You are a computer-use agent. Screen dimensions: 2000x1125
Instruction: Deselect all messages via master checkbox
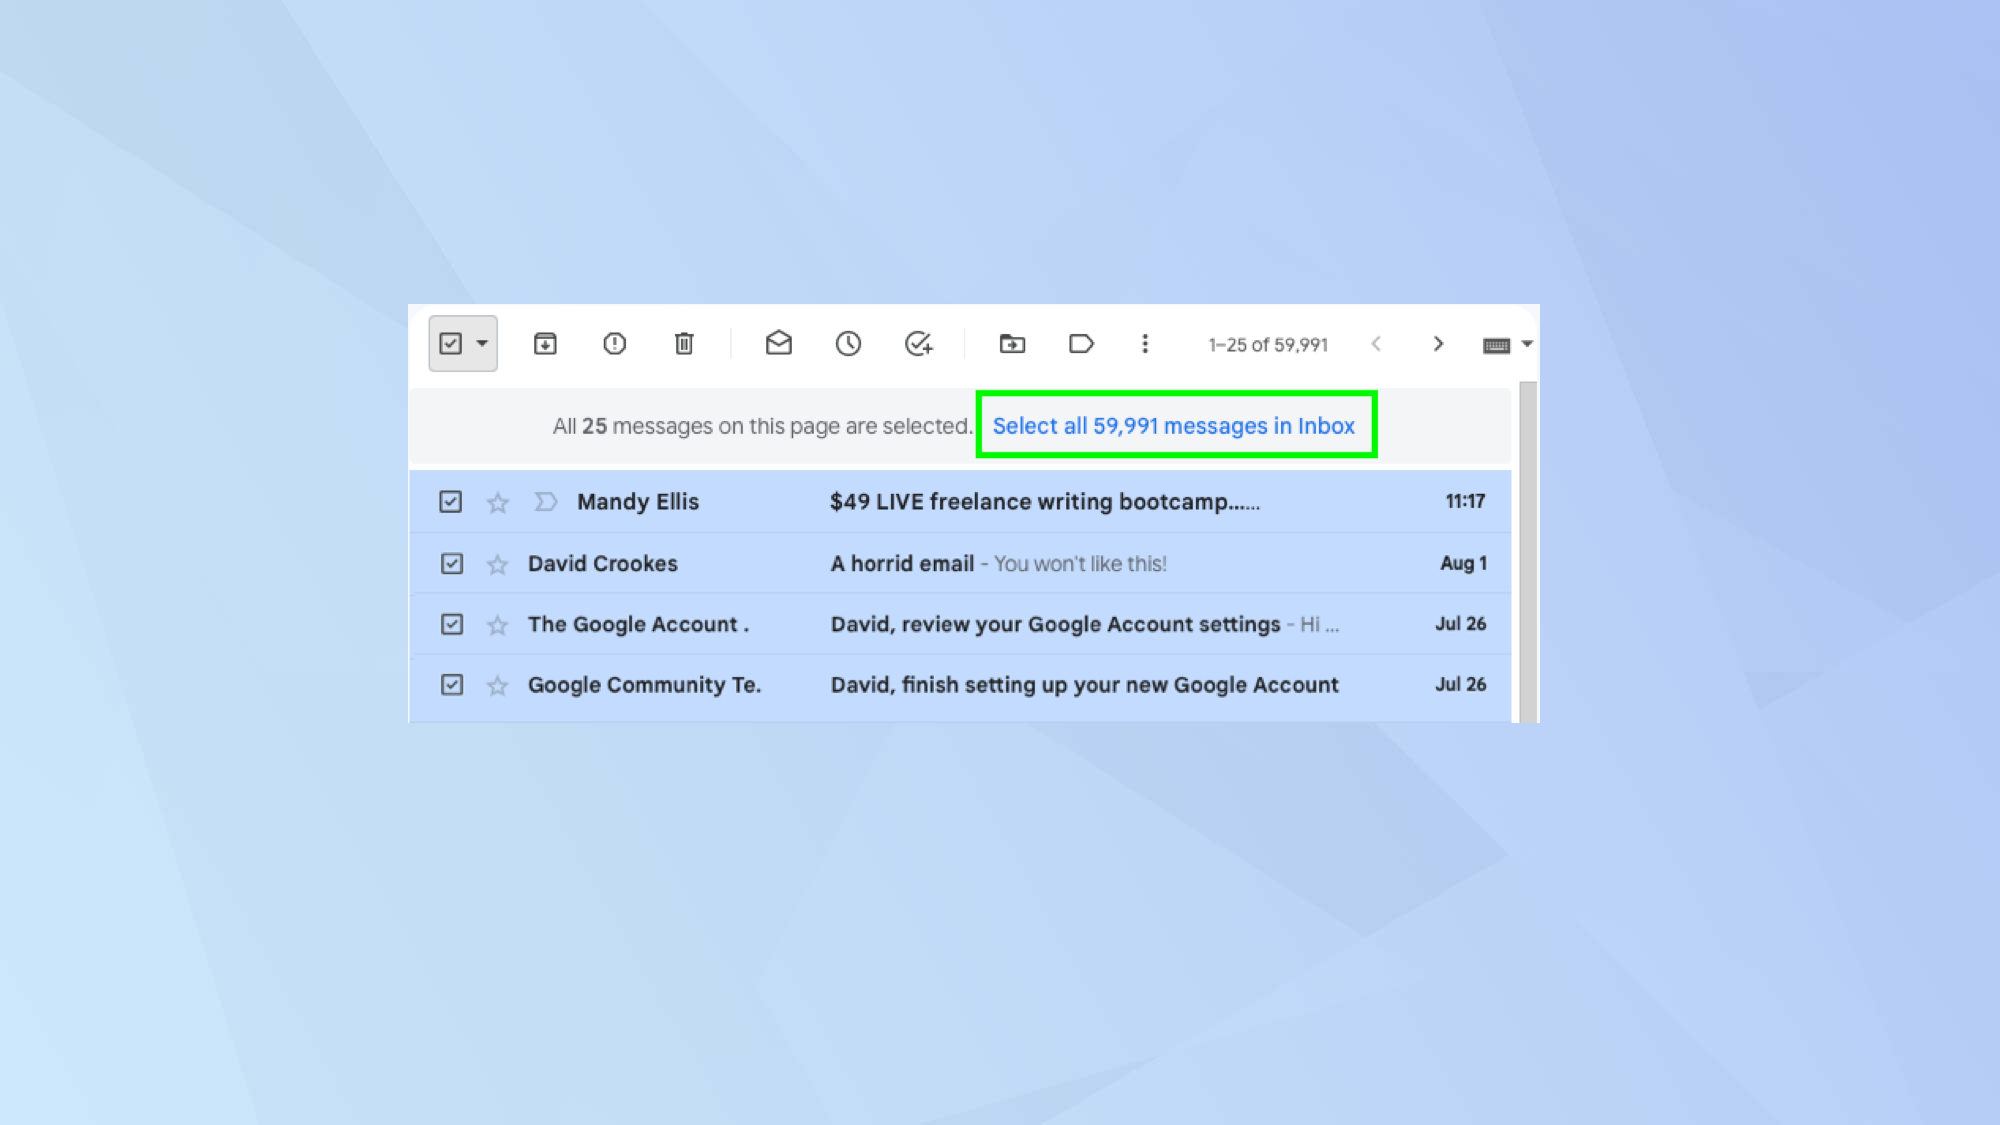452,342
